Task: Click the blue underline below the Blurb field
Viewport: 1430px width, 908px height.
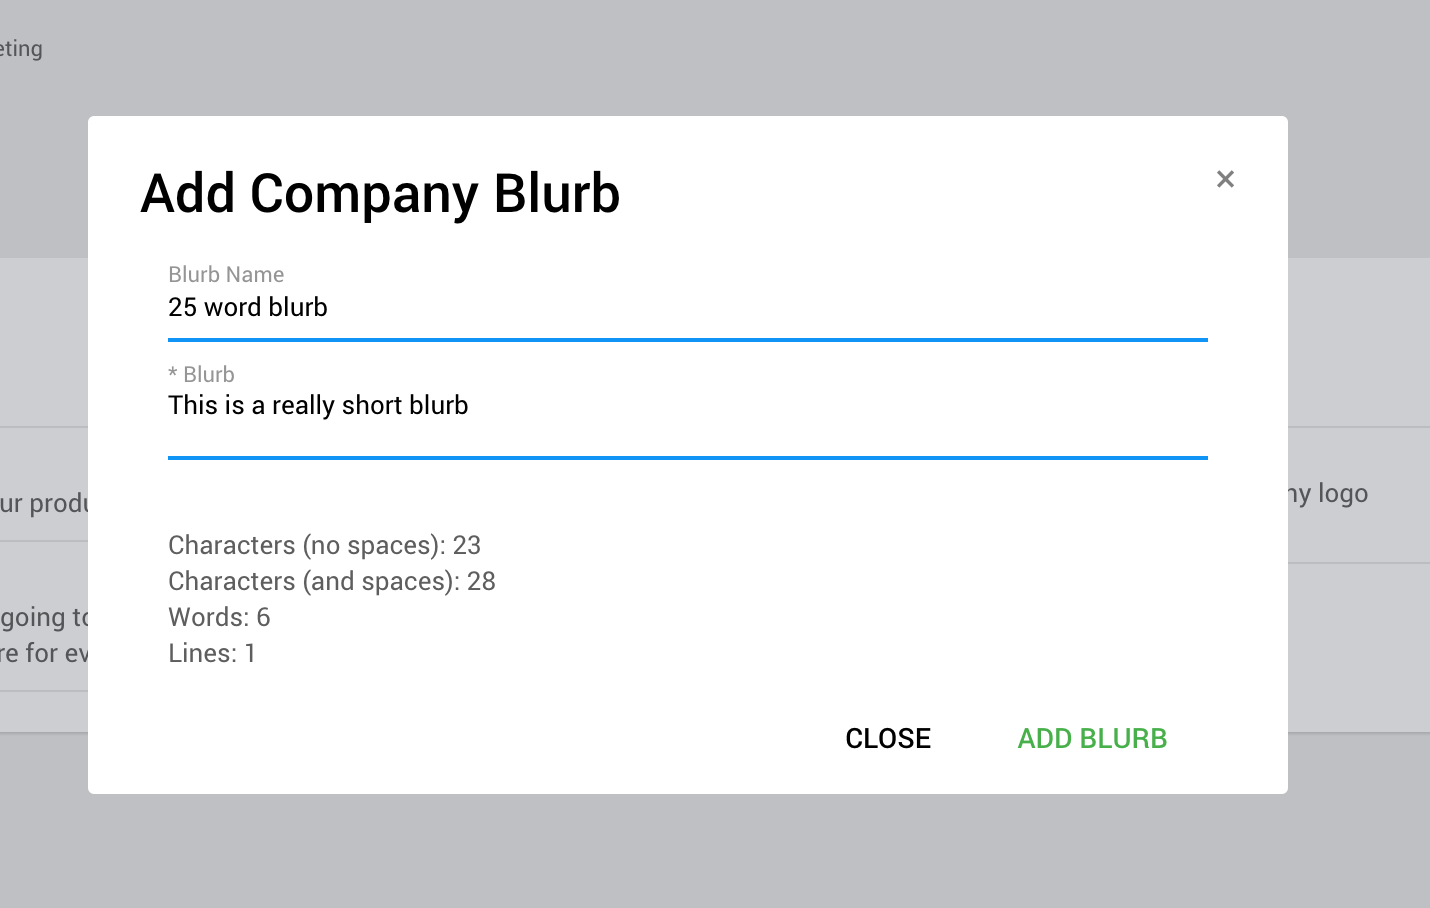Action: point(687,457)
